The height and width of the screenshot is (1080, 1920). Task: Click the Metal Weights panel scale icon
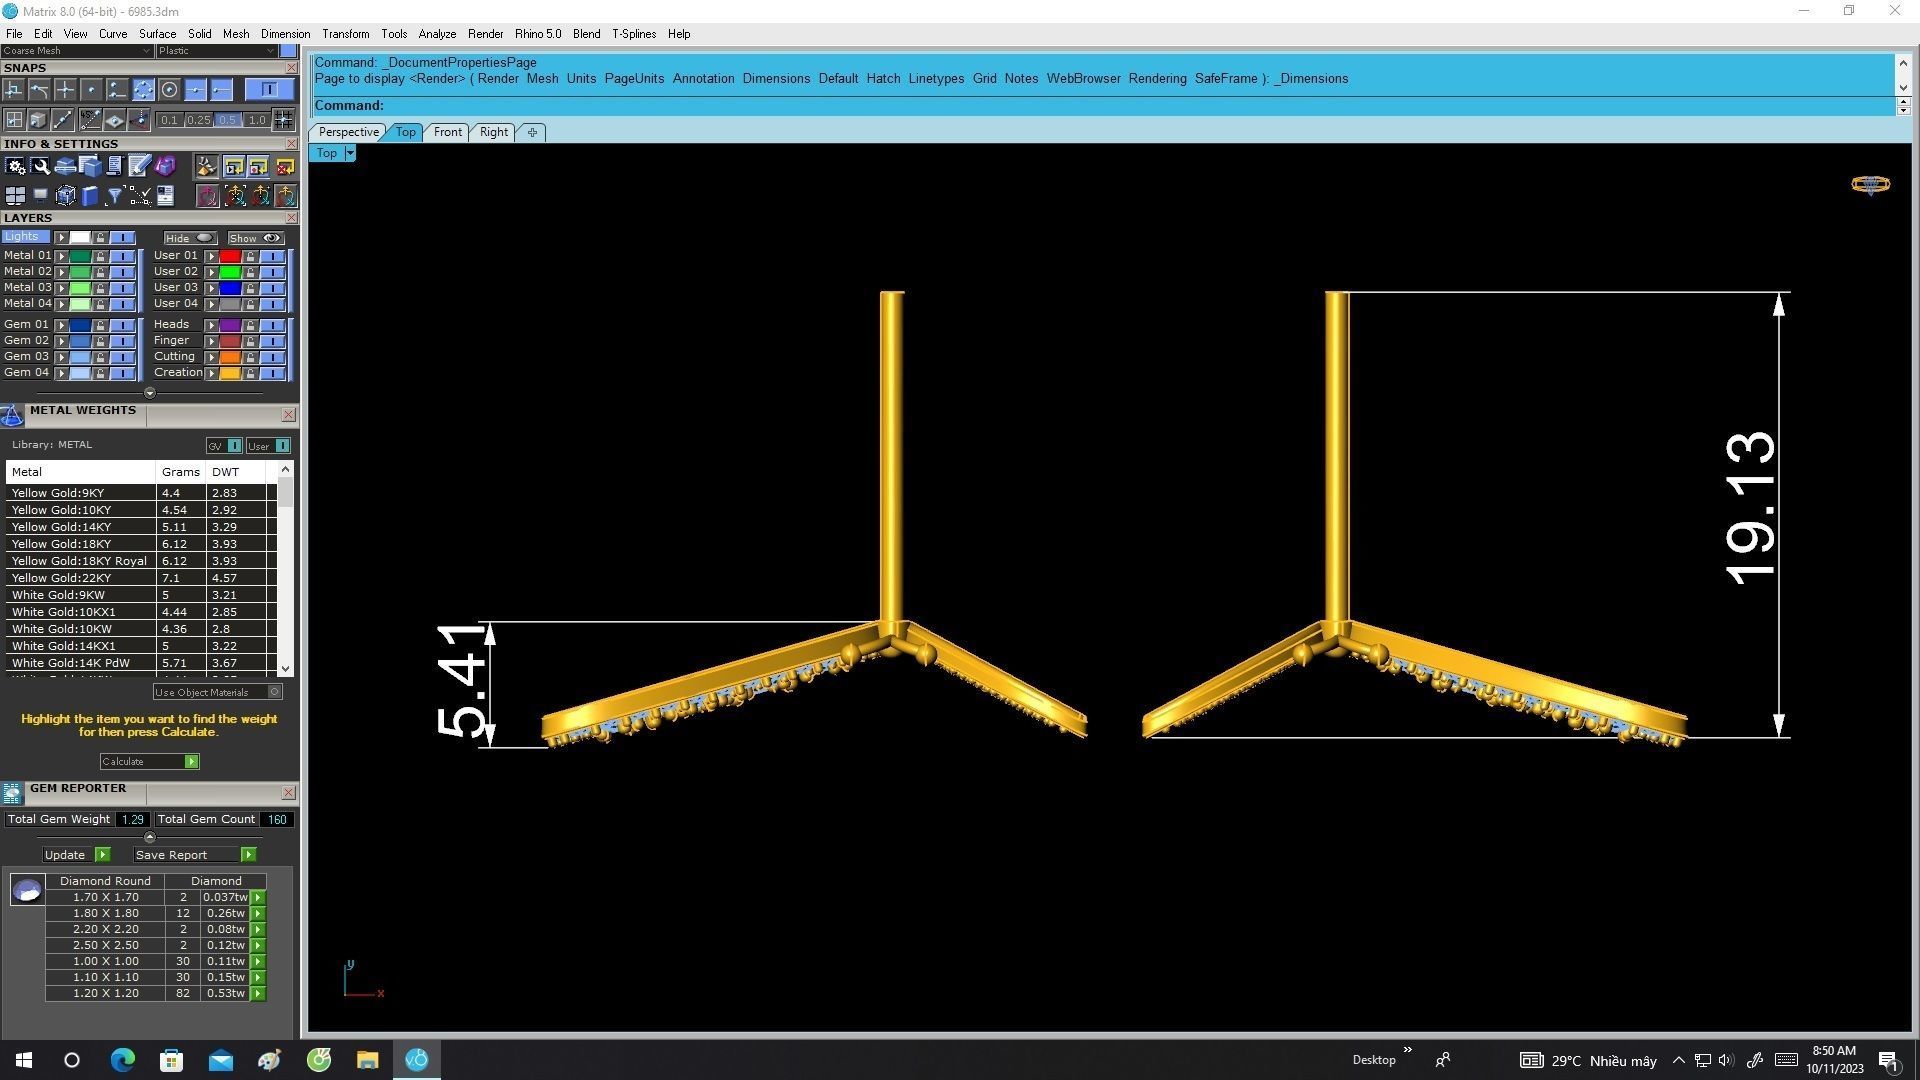click(x=12, y=416)
